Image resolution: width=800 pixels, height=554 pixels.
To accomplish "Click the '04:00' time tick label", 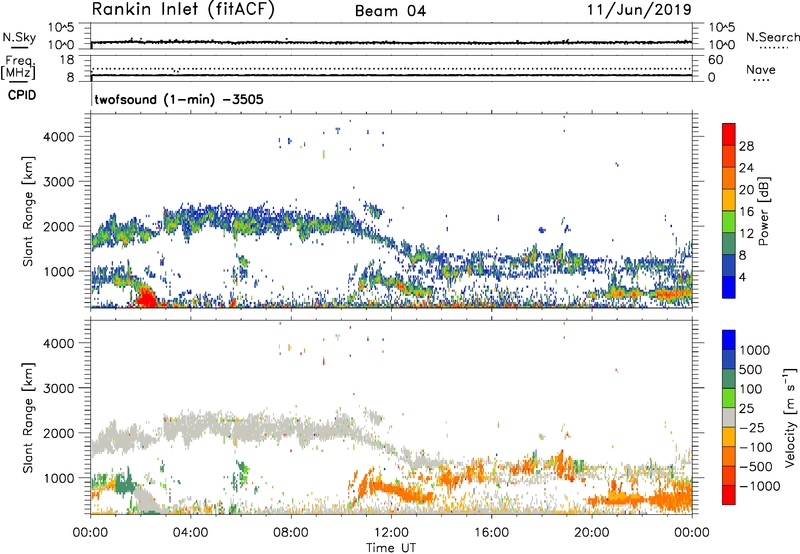I will click(190, 533).
